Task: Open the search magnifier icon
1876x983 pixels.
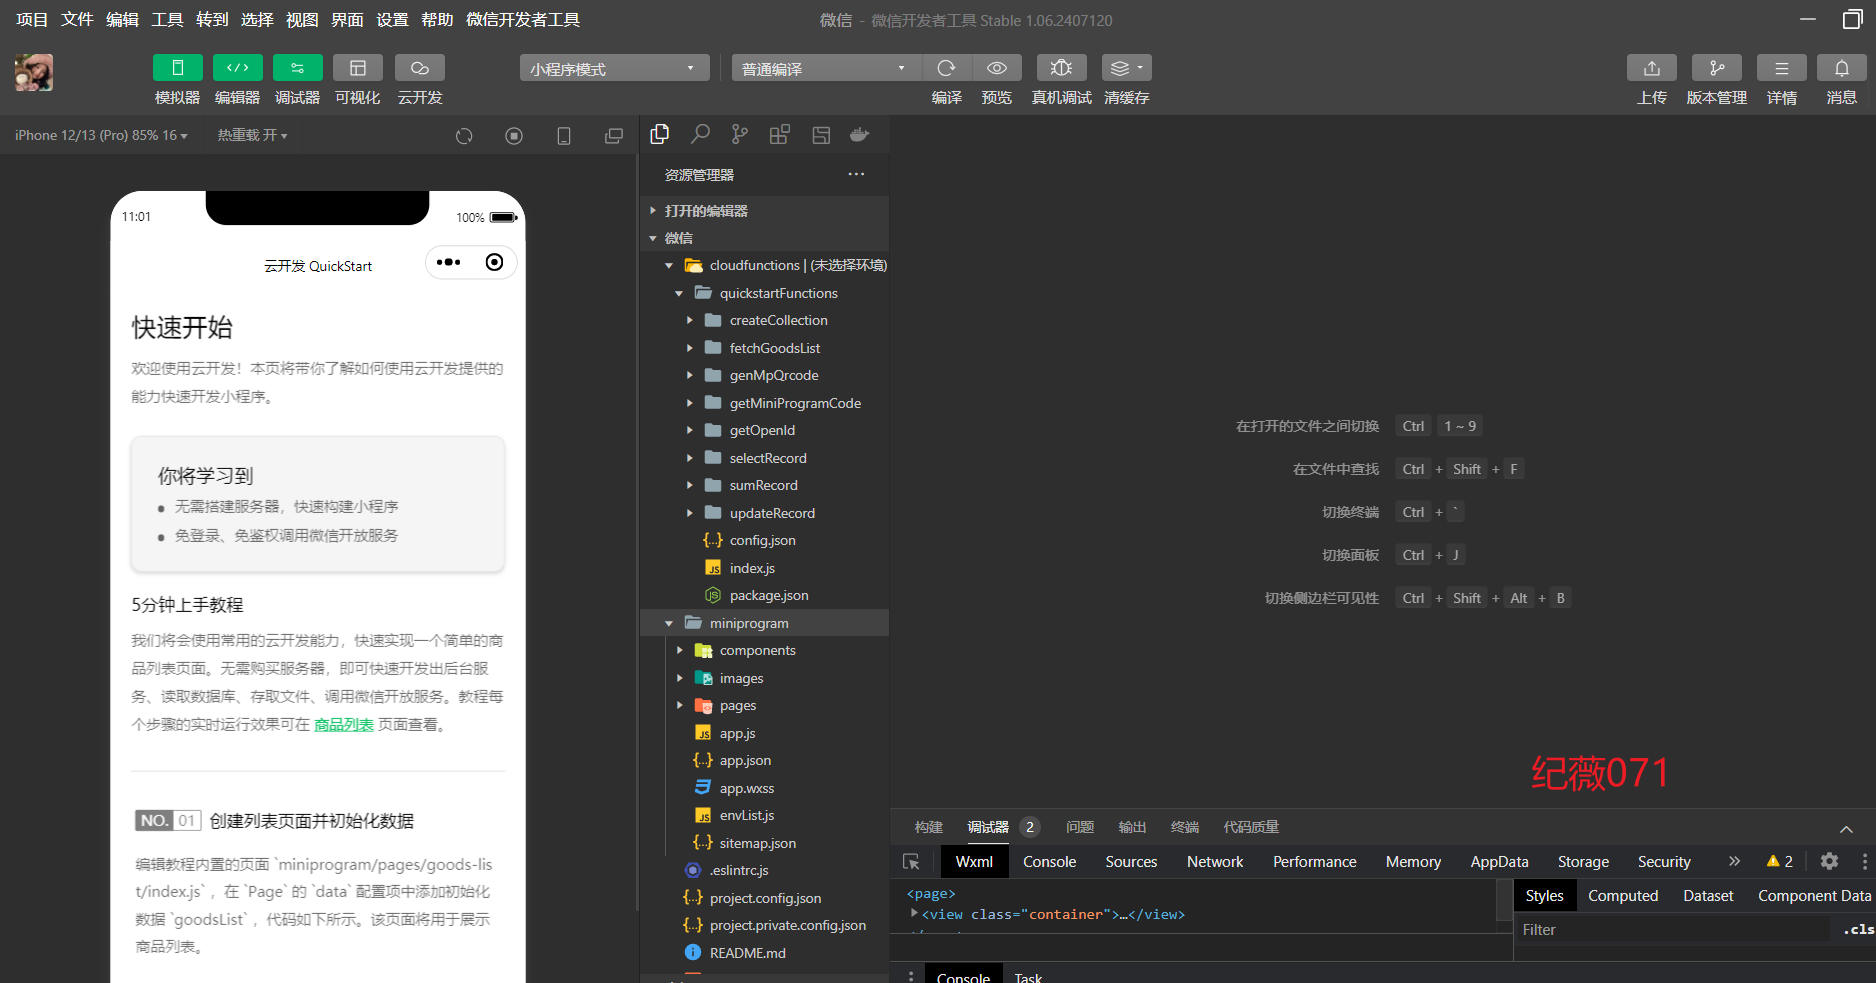Action: (700, 134)
